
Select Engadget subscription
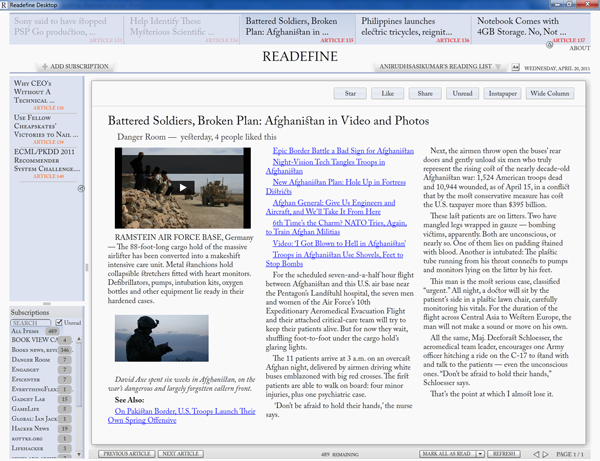coord(41,370)
